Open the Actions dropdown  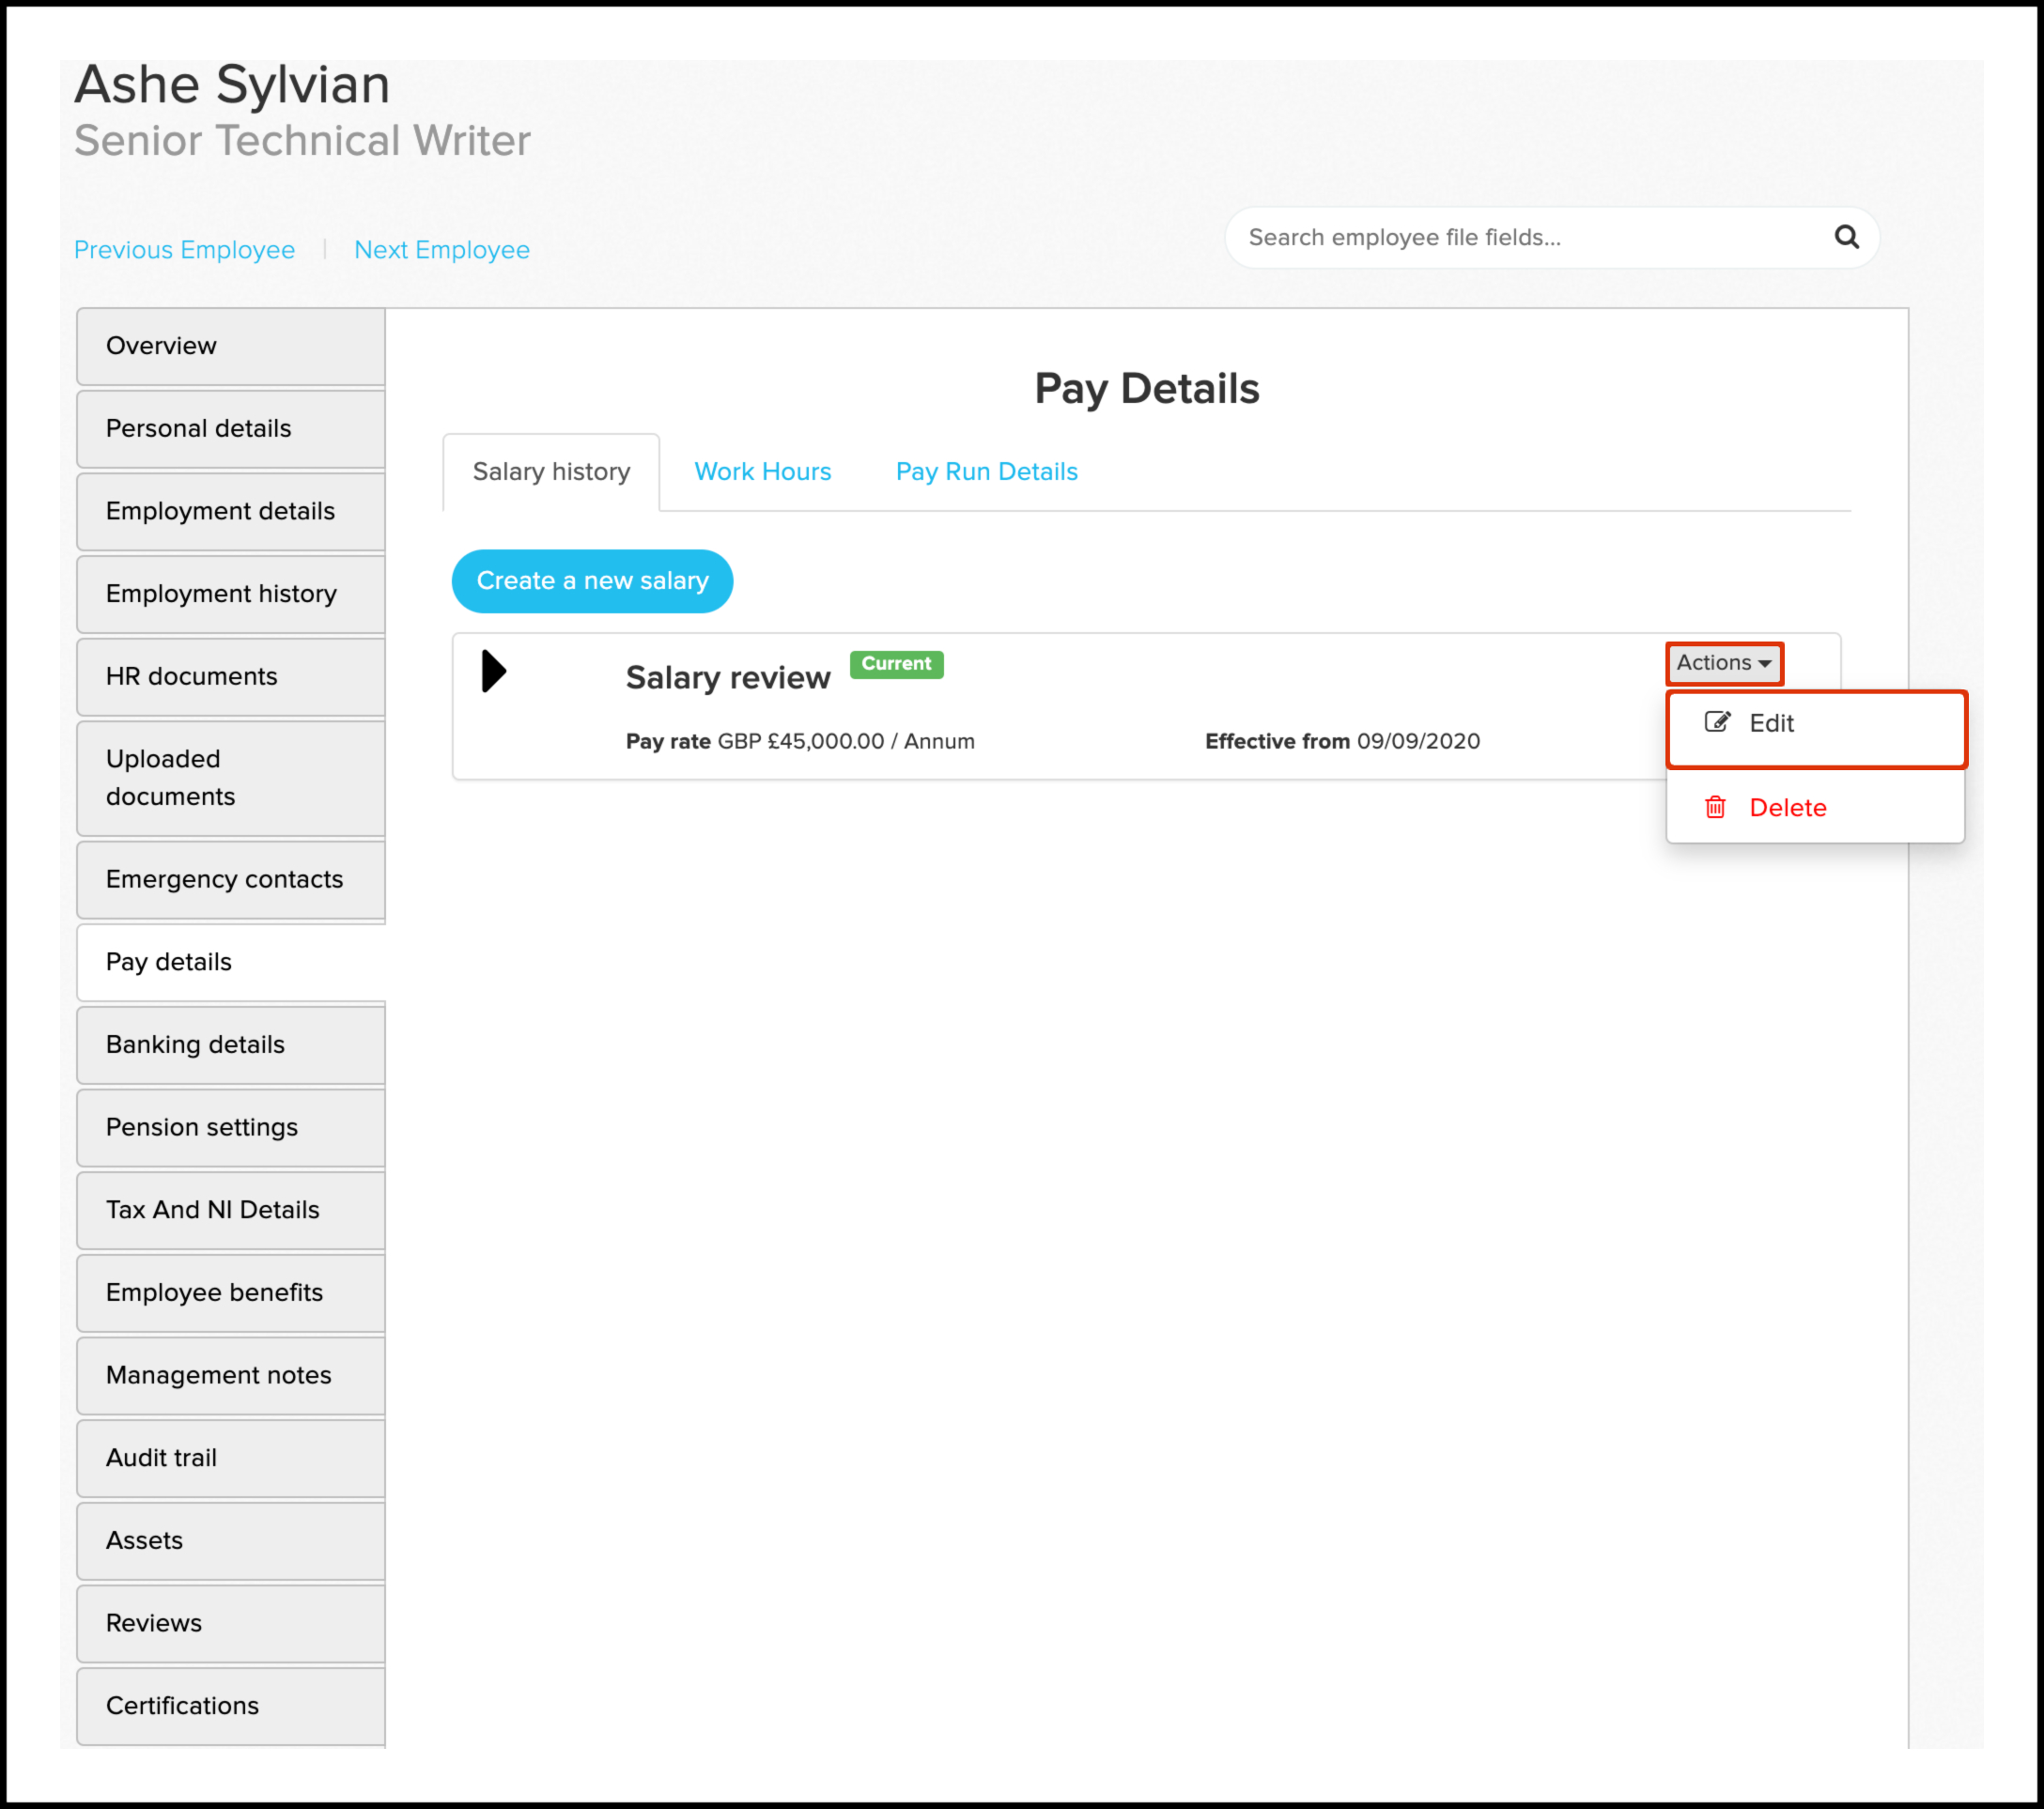(1723, 663)
